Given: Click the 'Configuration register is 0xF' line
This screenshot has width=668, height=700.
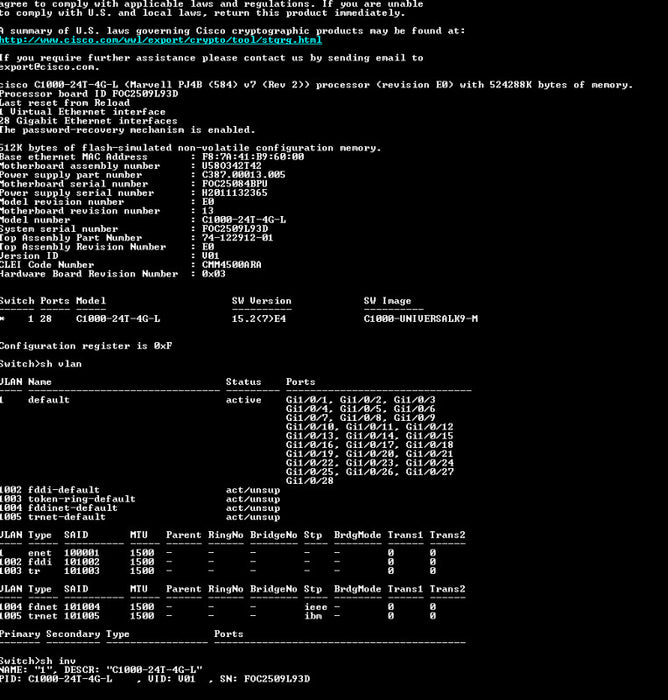Looking at the screenshot, I should [86, 346].
